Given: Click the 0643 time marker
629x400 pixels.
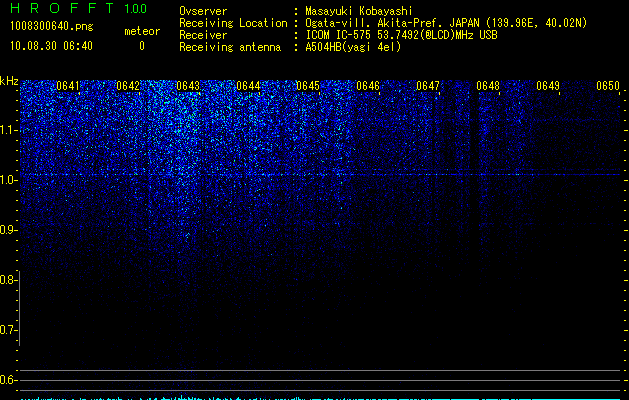Looking at the screenshot, I should pyautogui.click(x=188, y=86).
